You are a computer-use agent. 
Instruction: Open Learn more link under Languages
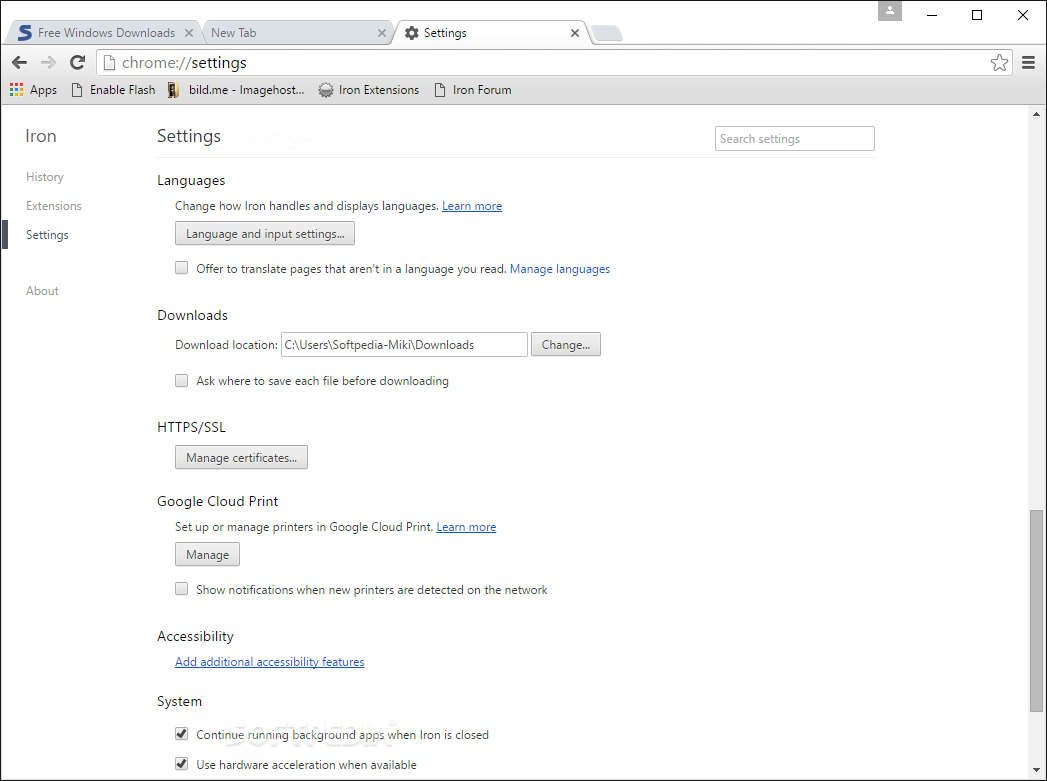tap(472, 206)
